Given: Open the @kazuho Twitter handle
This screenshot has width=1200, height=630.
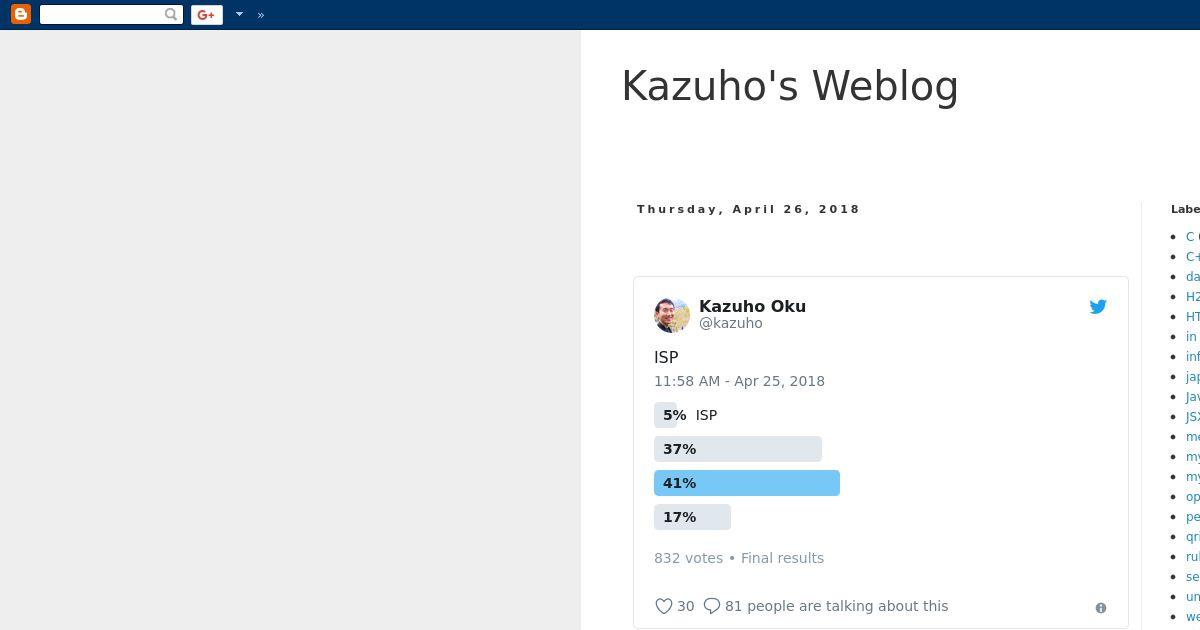Looking at the screenshot, I should pos(731,323).
